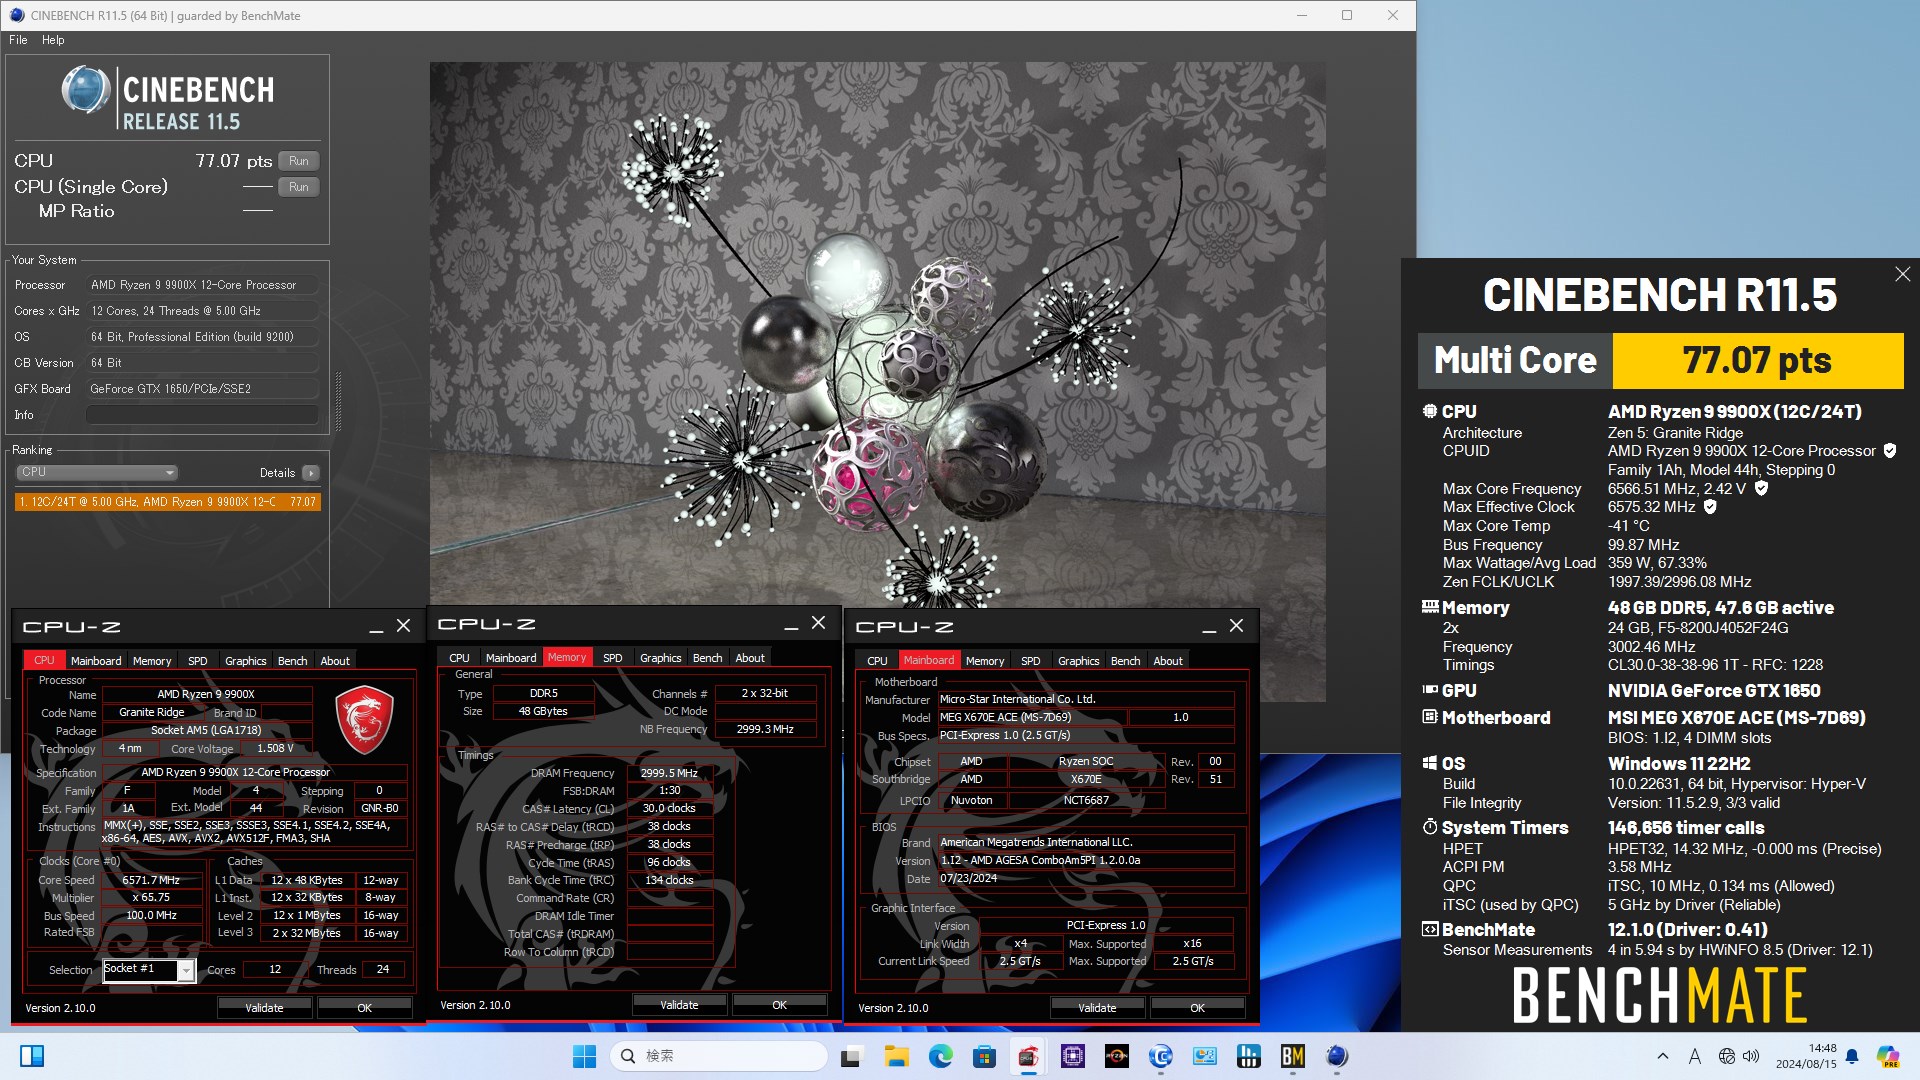Open the BenchMate BM taskbar icon
Screen dimensions: 1920x1080
(1292, 1056)
